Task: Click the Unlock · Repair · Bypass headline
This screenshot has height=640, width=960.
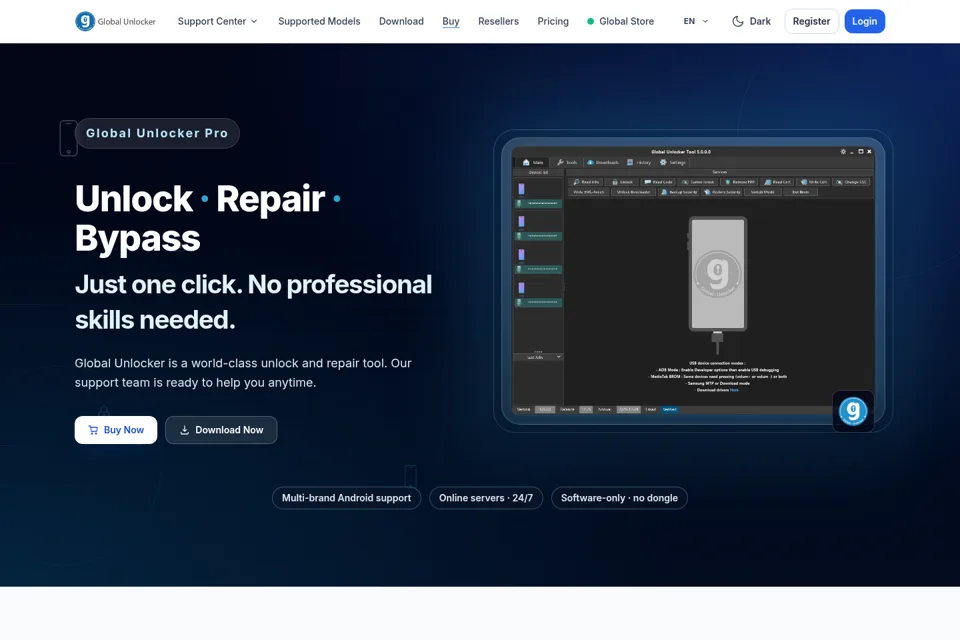Action: click(208, 218)
